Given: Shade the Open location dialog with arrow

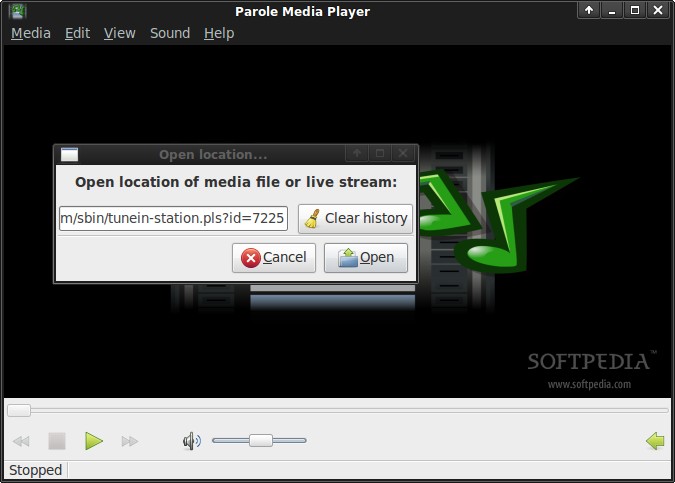Looking at the screenshot, I should click(x=357, y=153).
